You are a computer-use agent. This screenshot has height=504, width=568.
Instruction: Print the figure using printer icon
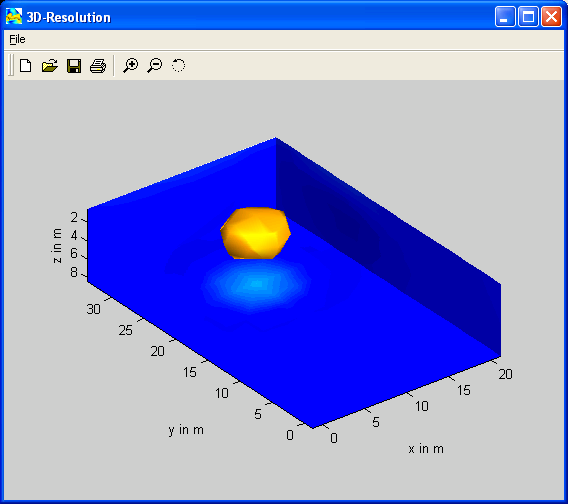(x=98, y=66)
